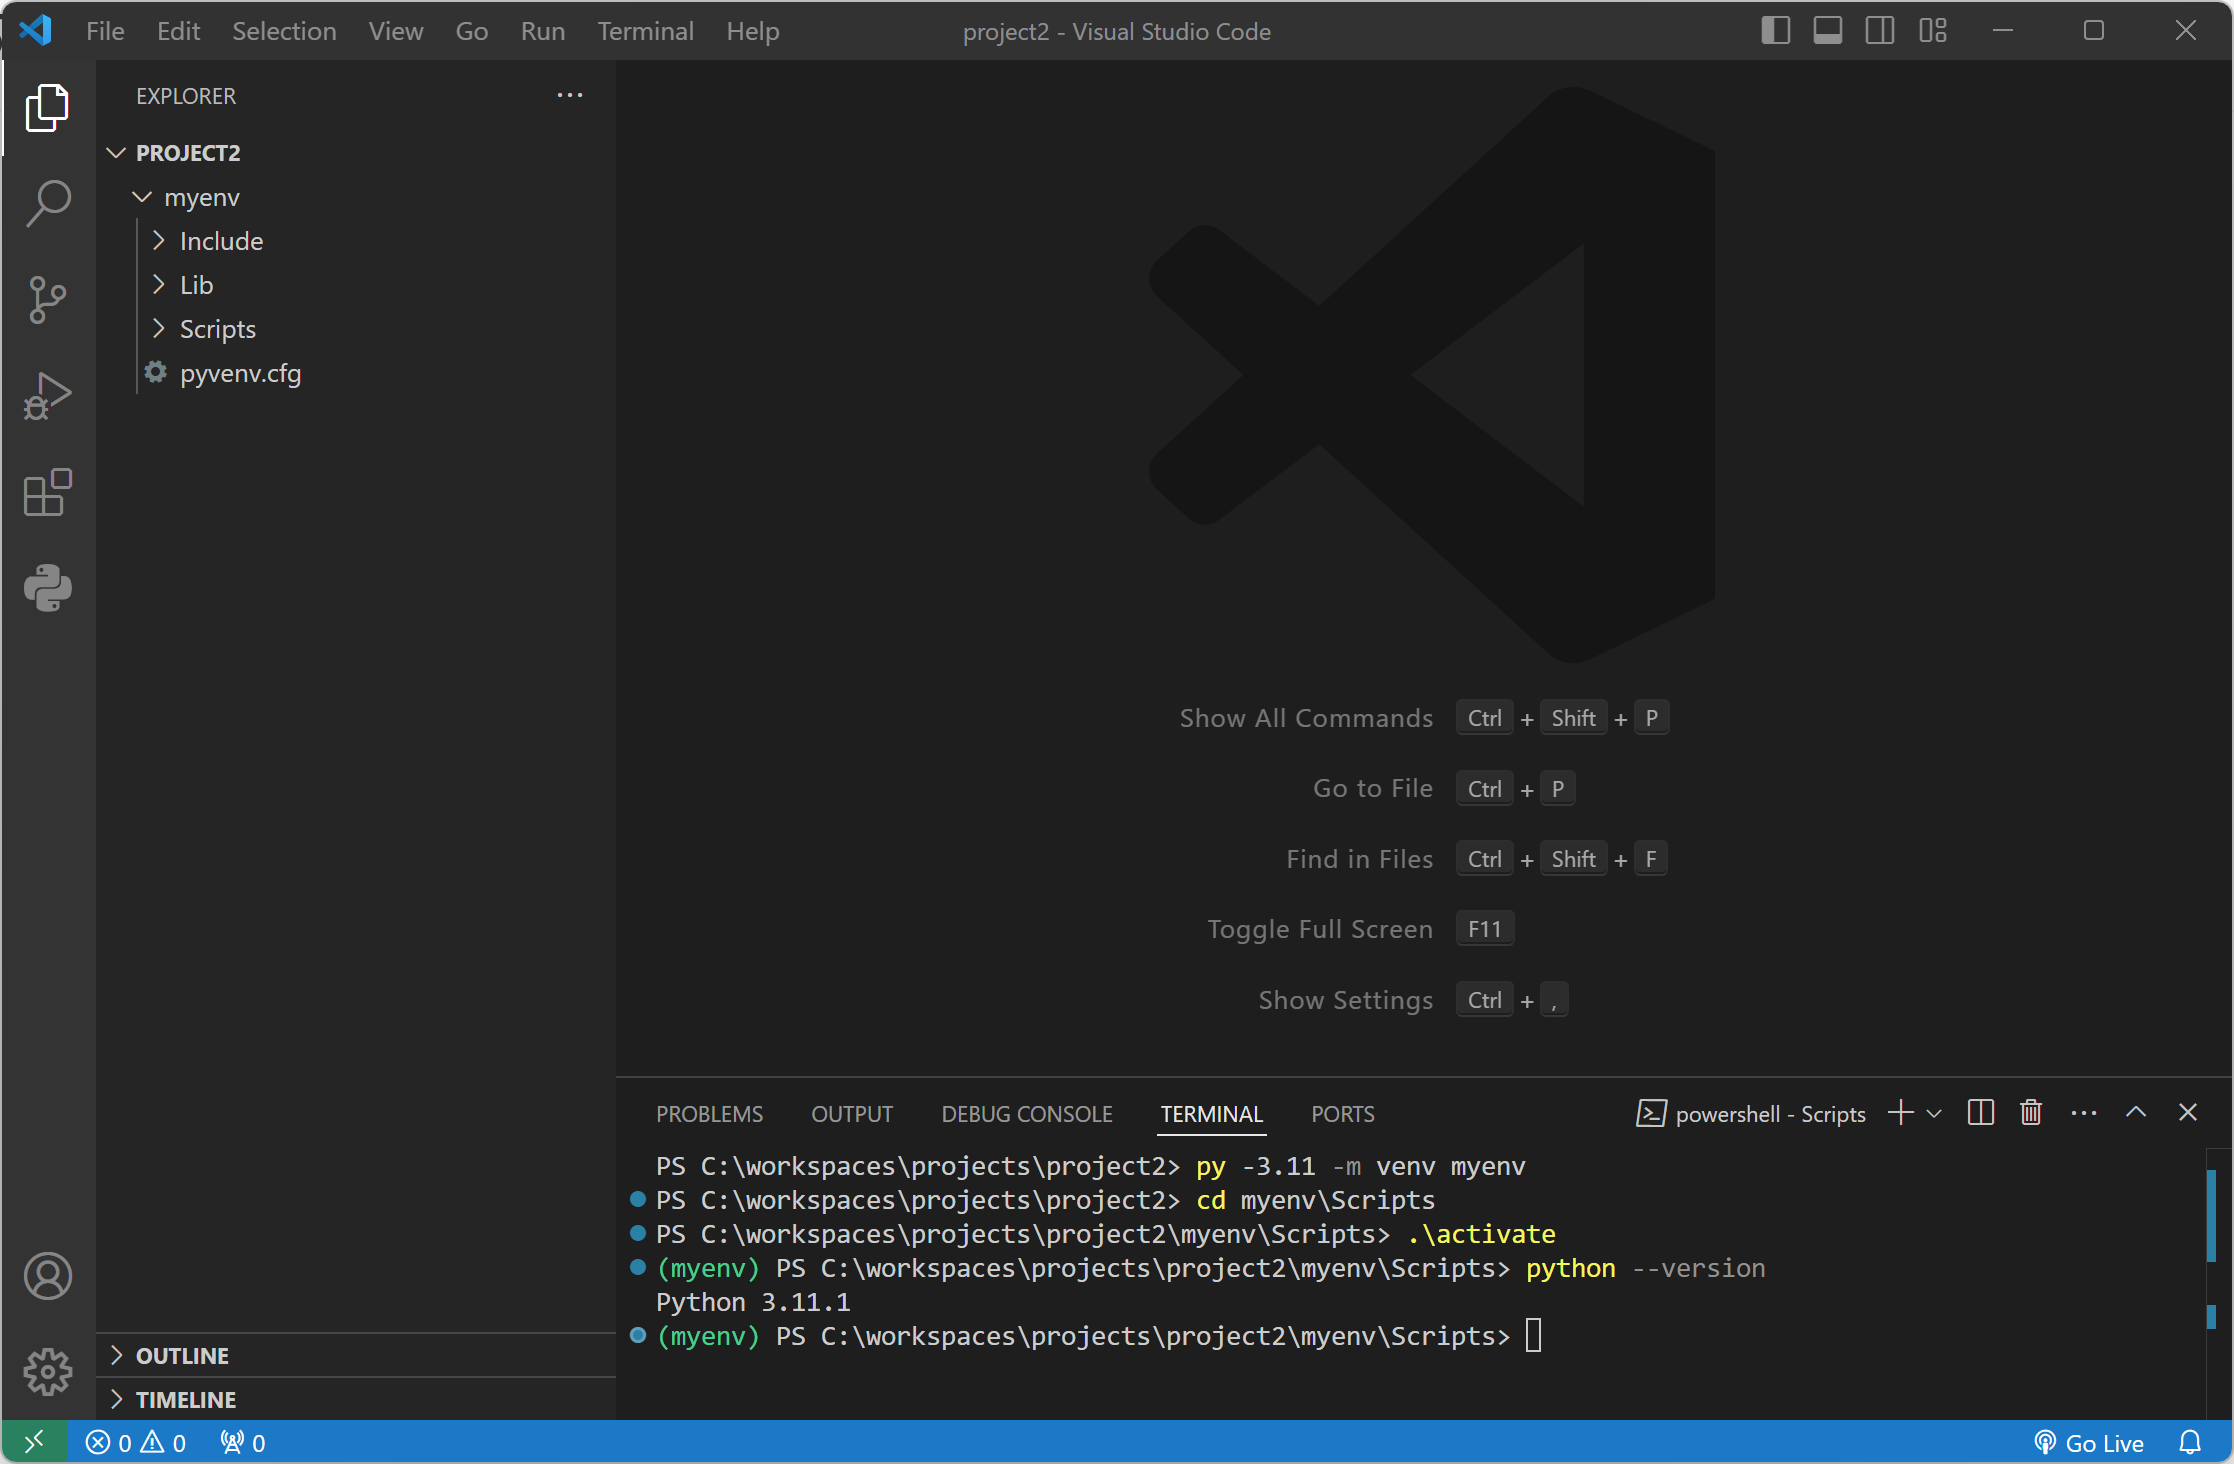Open the Search view in activity bar
The image size is (2234, 1464).
tap(47, 204)
